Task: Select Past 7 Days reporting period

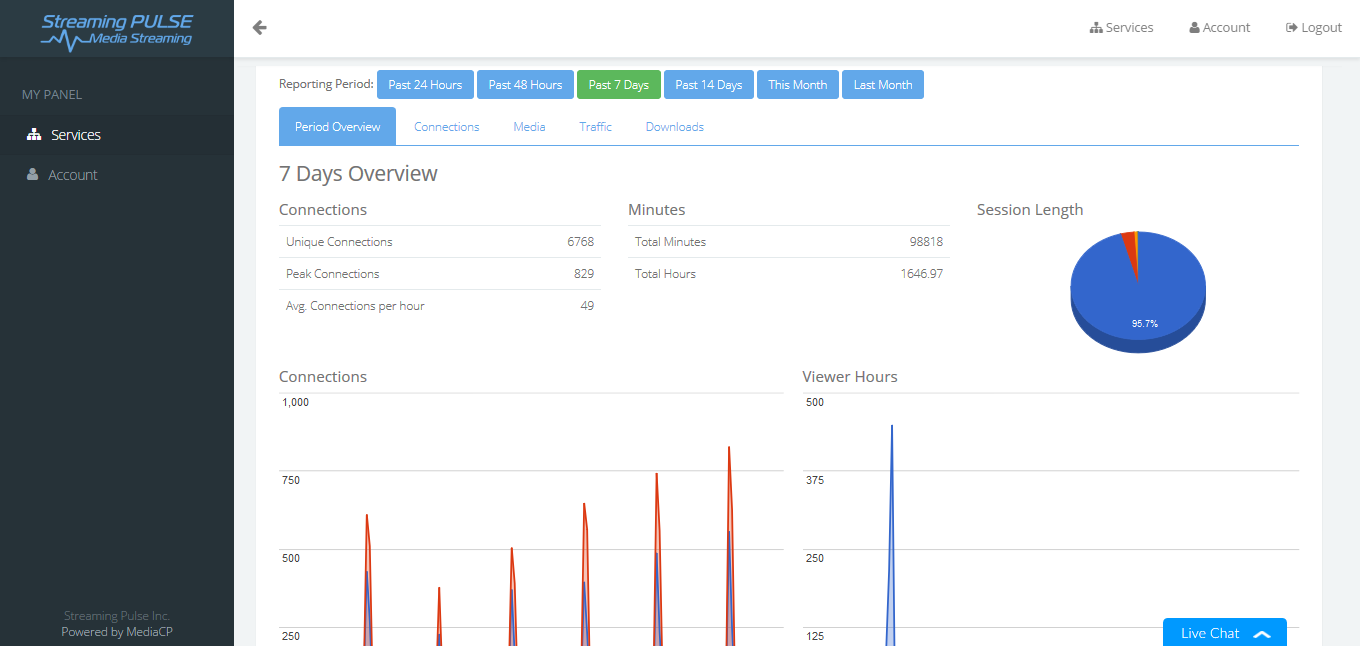Action: [x=618, y=85]
